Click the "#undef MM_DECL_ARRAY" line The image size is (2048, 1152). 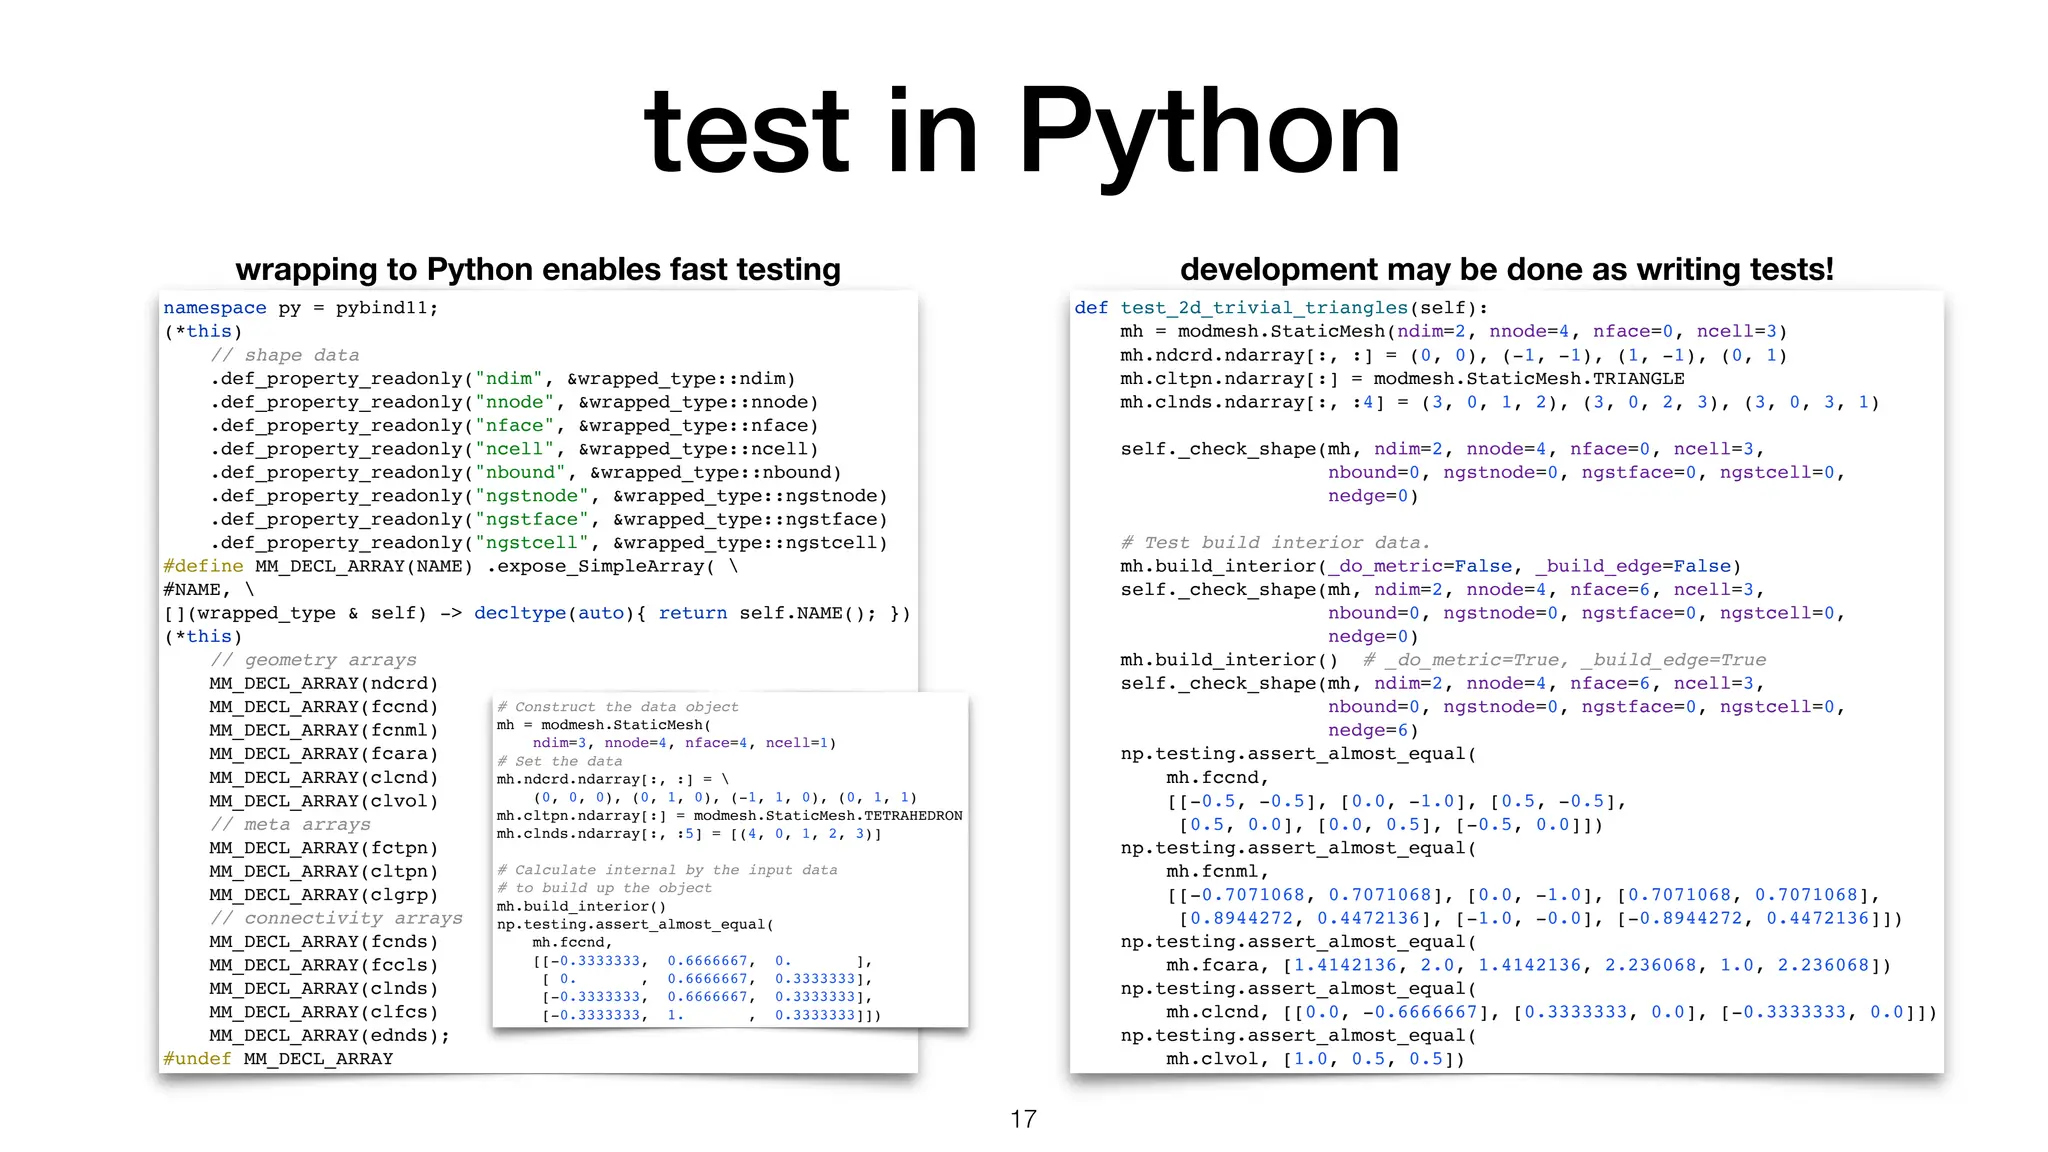[x=278, y=1059]
